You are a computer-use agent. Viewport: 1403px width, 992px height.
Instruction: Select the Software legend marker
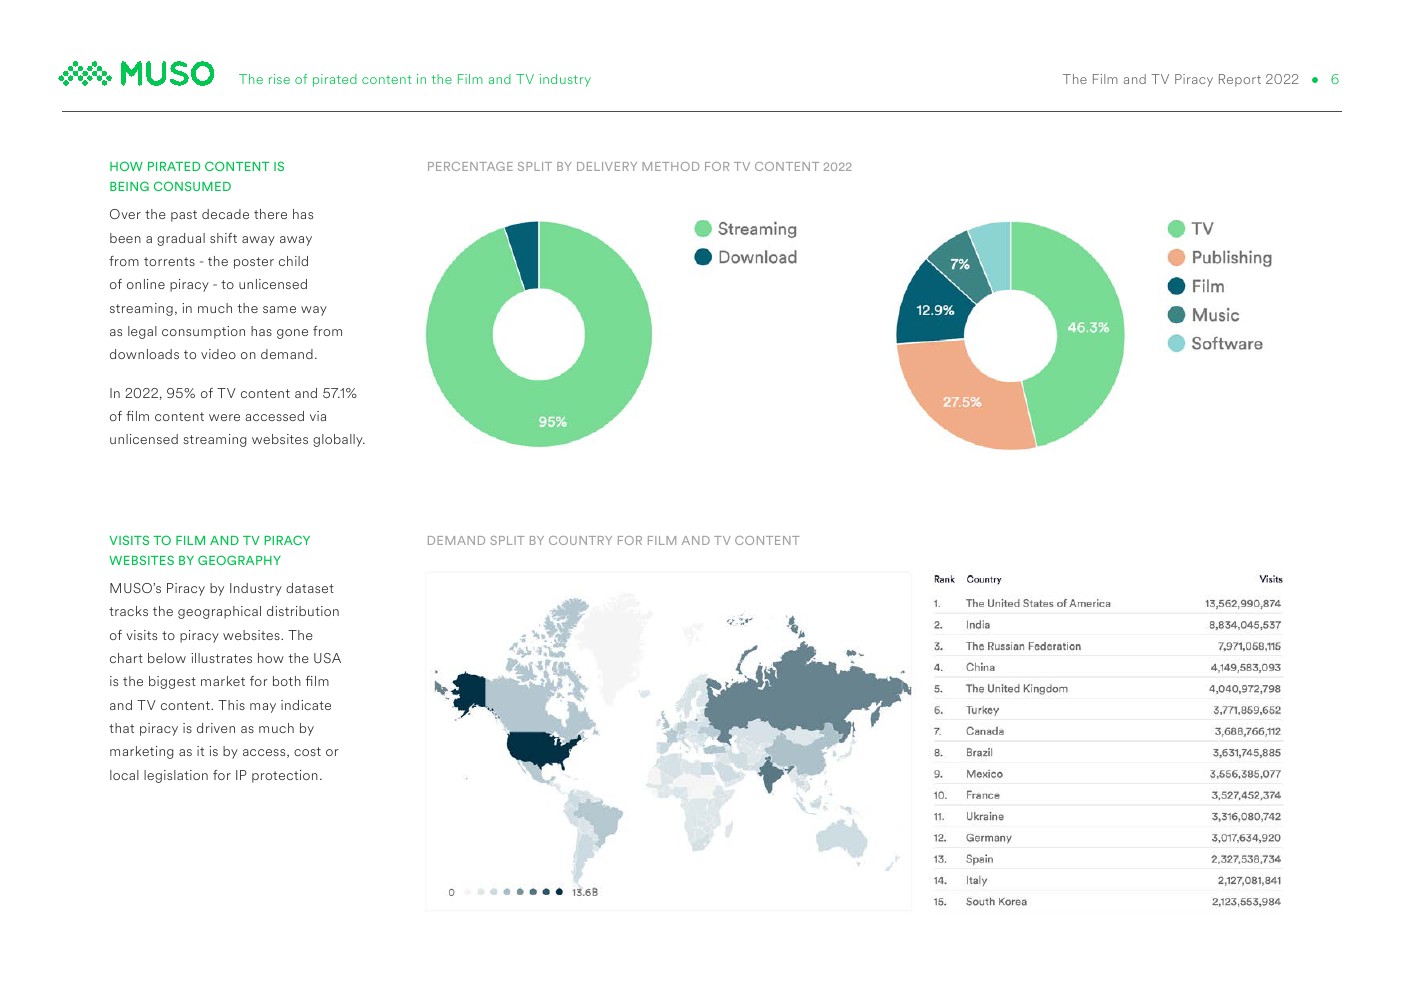tap(1176, 344)
